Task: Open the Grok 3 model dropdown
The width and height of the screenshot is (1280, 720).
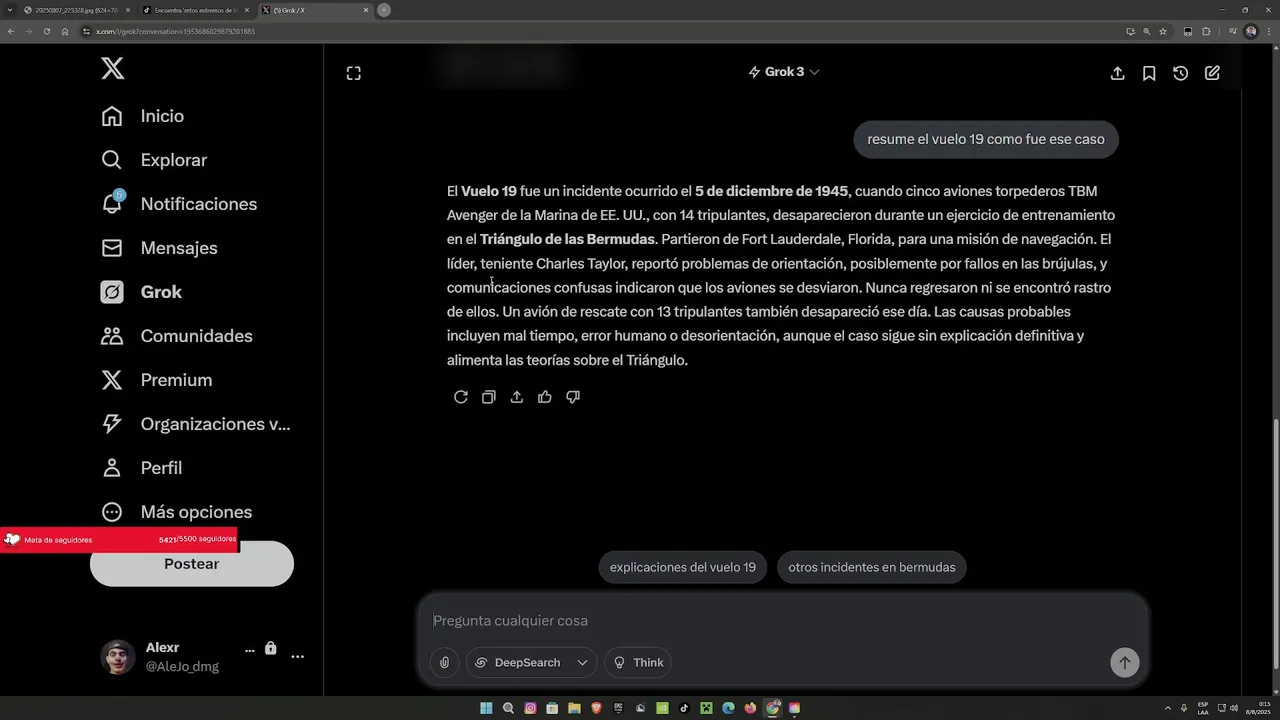Action: [x=783, y=72]
